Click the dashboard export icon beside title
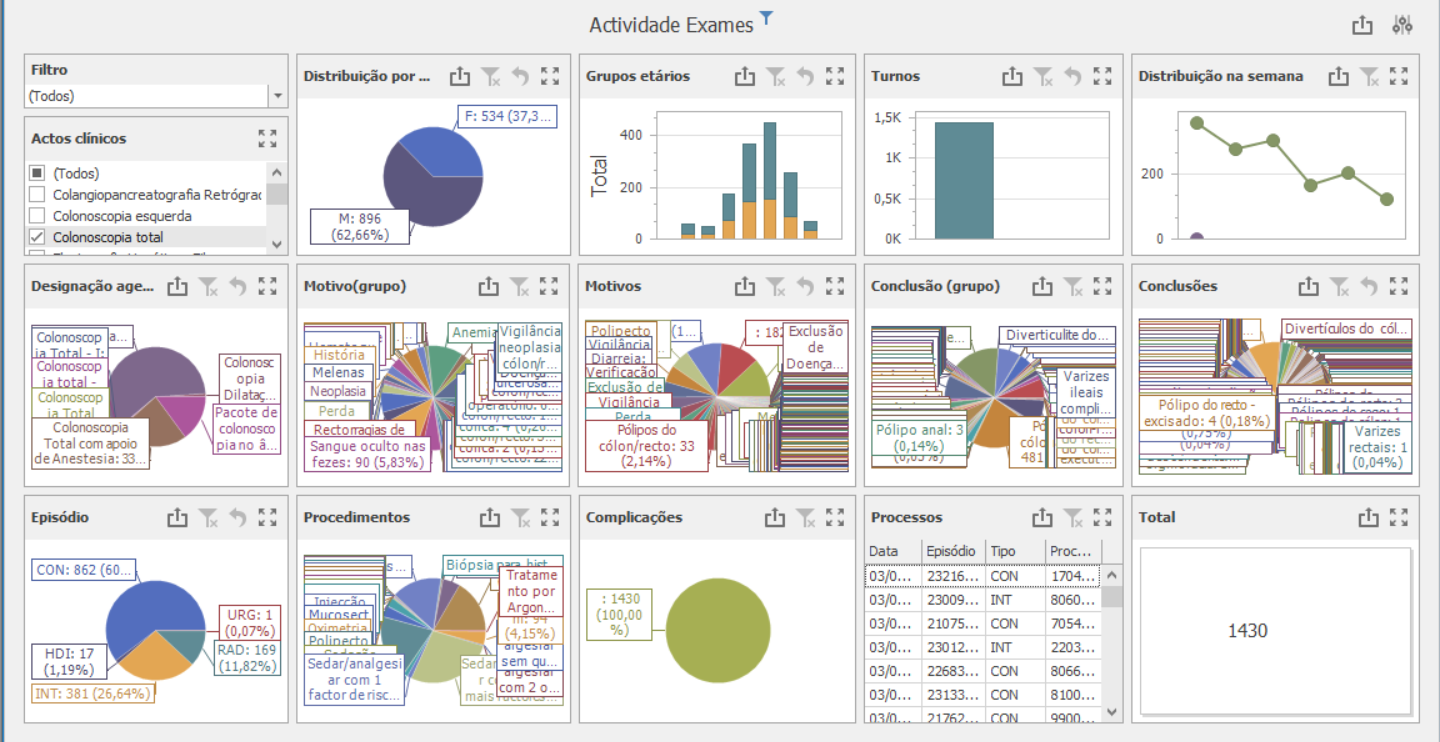 [x=1362, y=26]
